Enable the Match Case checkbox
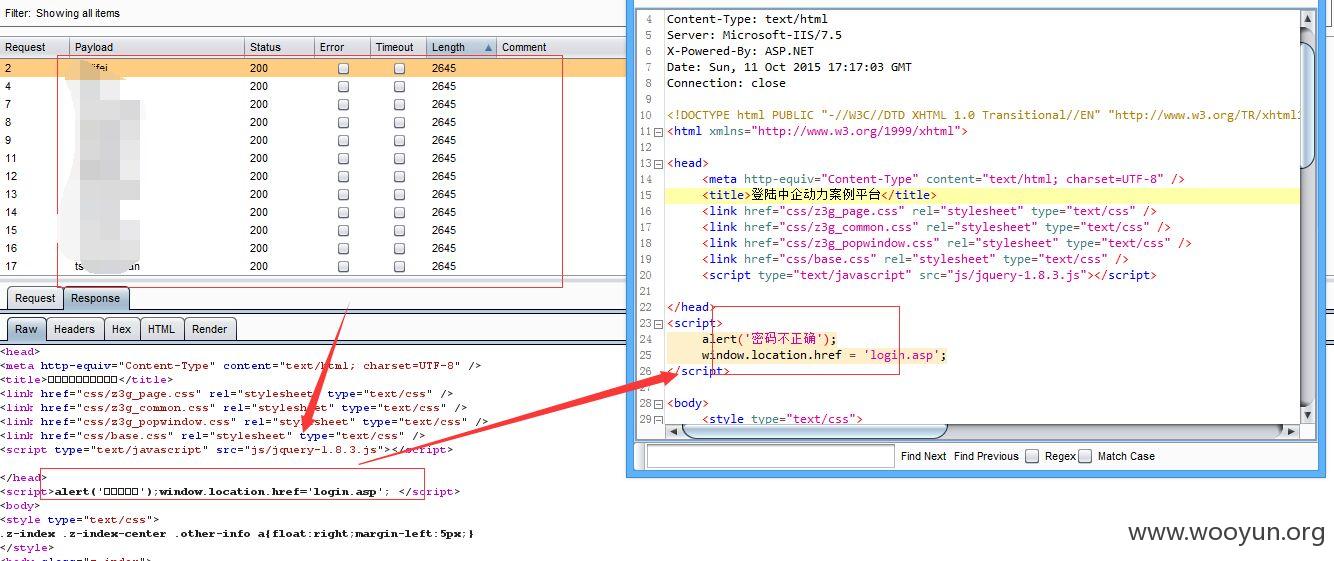The width and height of the screenshot is (1334, 561). pyautogui.click(x=1085, y=456)
